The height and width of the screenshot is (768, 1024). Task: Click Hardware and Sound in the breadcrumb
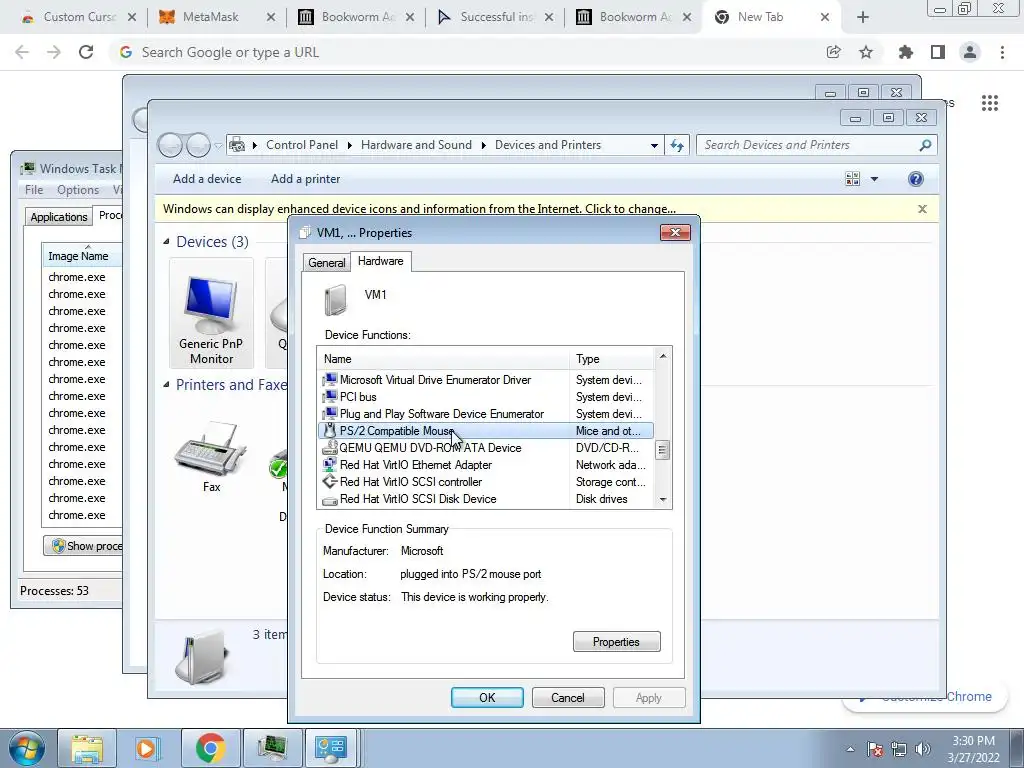(416, 145)
